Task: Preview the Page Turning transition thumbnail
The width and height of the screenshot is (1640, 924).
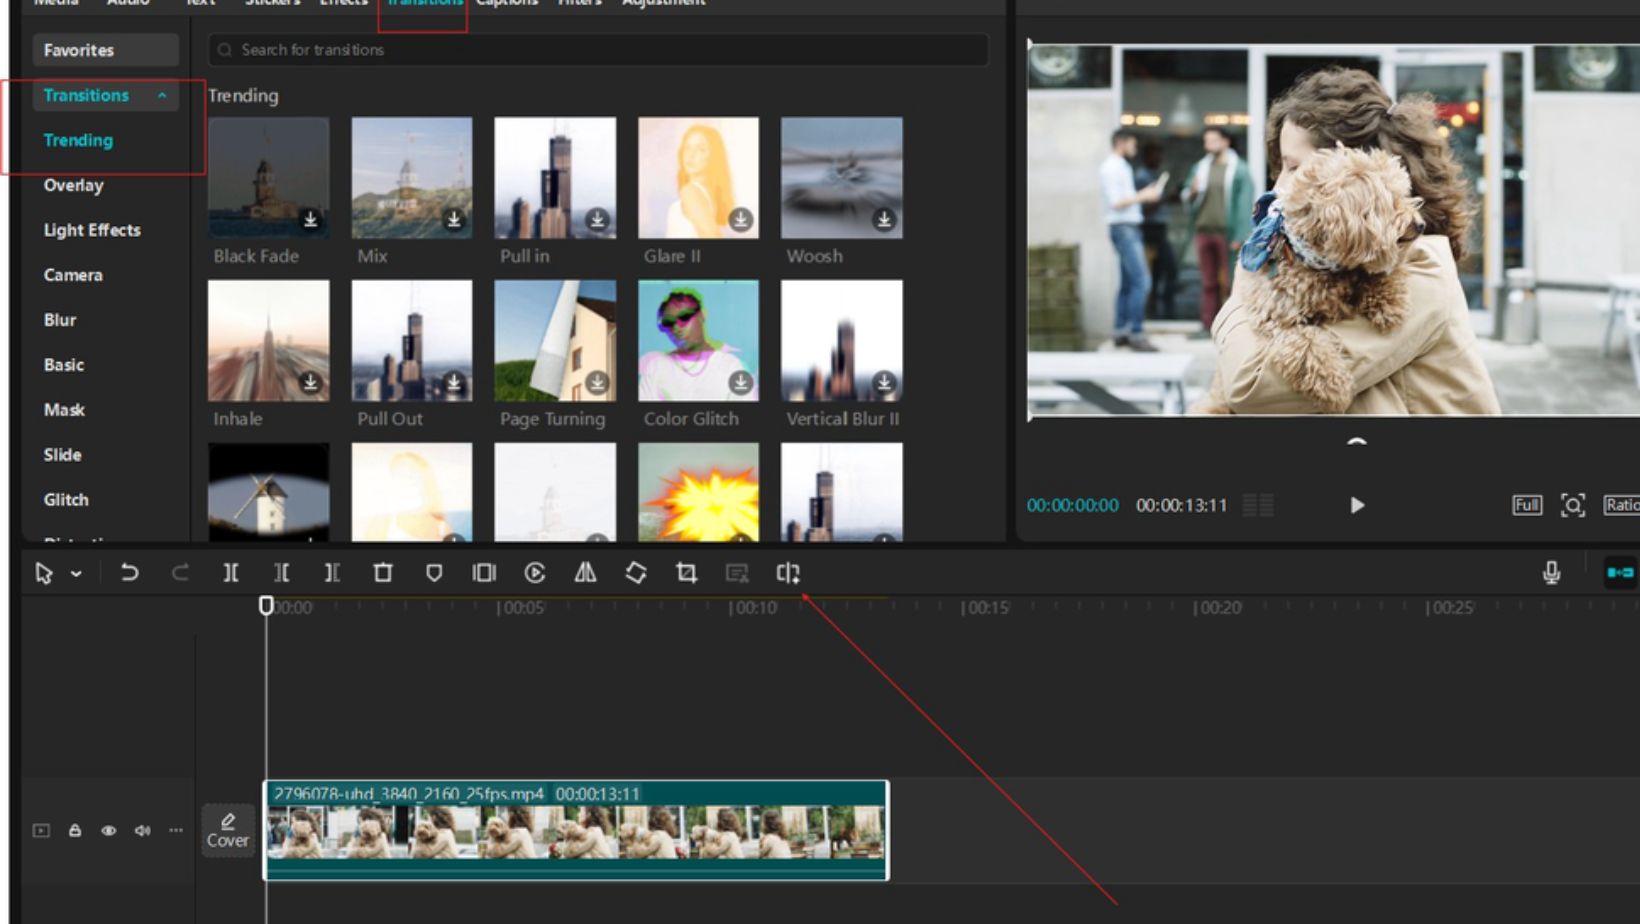Action: pyautogui.click(x=555, y=341)
